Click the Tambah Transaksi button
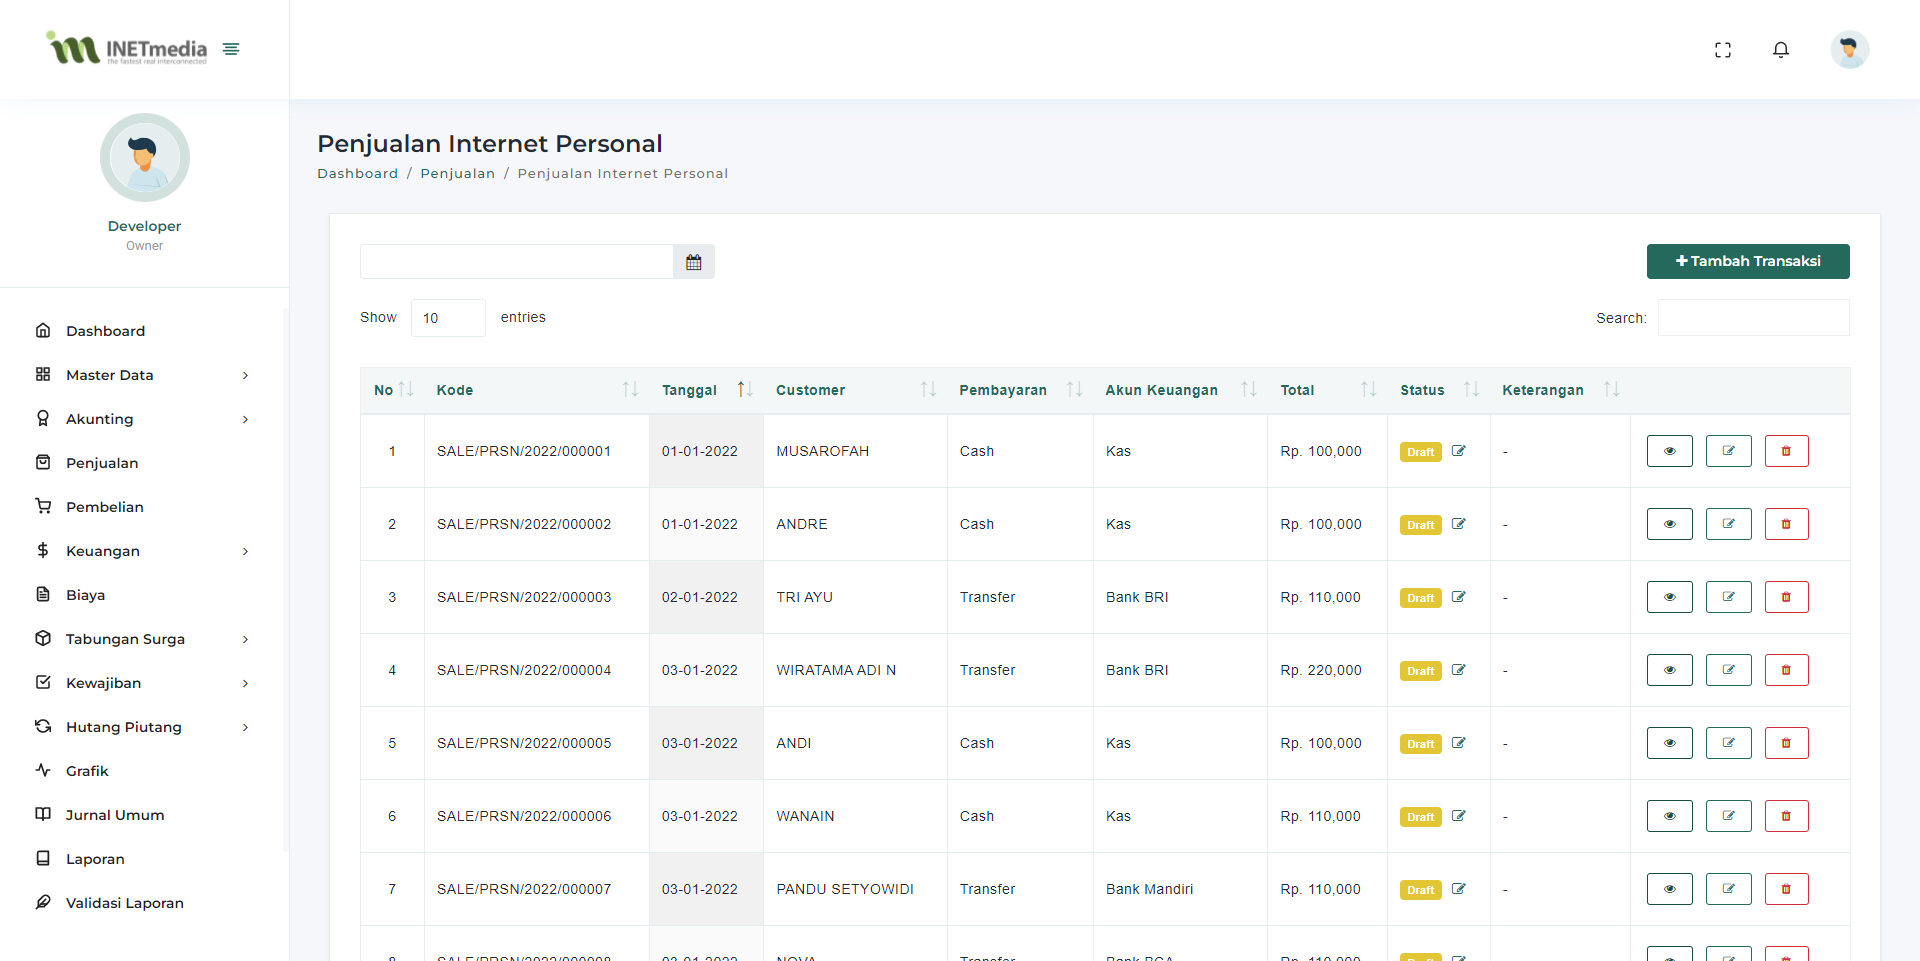 [x=1747, y=261]
